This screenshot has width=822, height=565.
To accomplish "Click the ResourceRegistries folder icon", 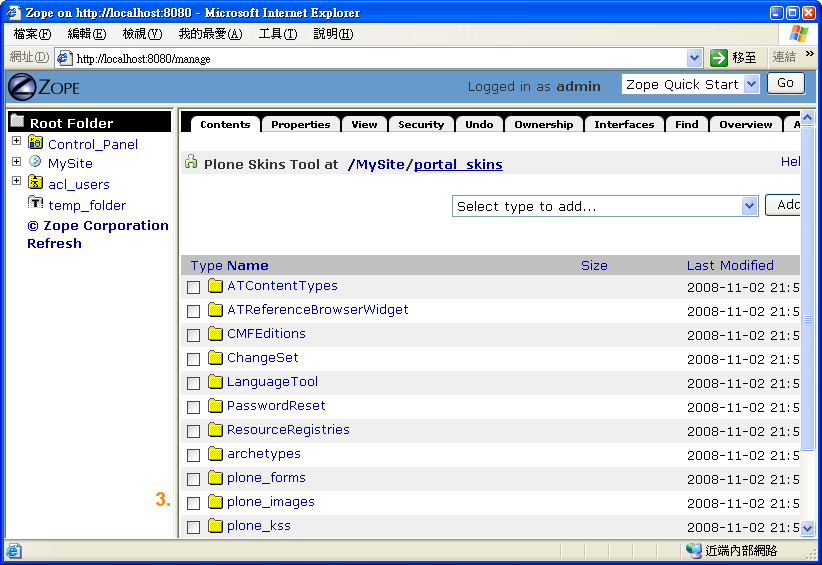I will (215, 430).
